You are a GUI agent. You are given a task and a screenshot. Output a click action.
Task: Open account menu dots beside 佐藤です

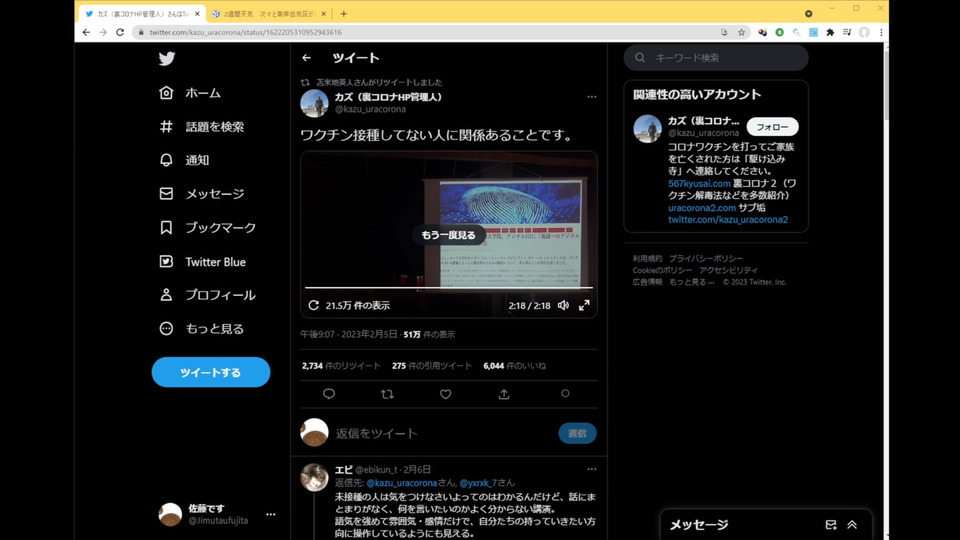click(271, 514)
